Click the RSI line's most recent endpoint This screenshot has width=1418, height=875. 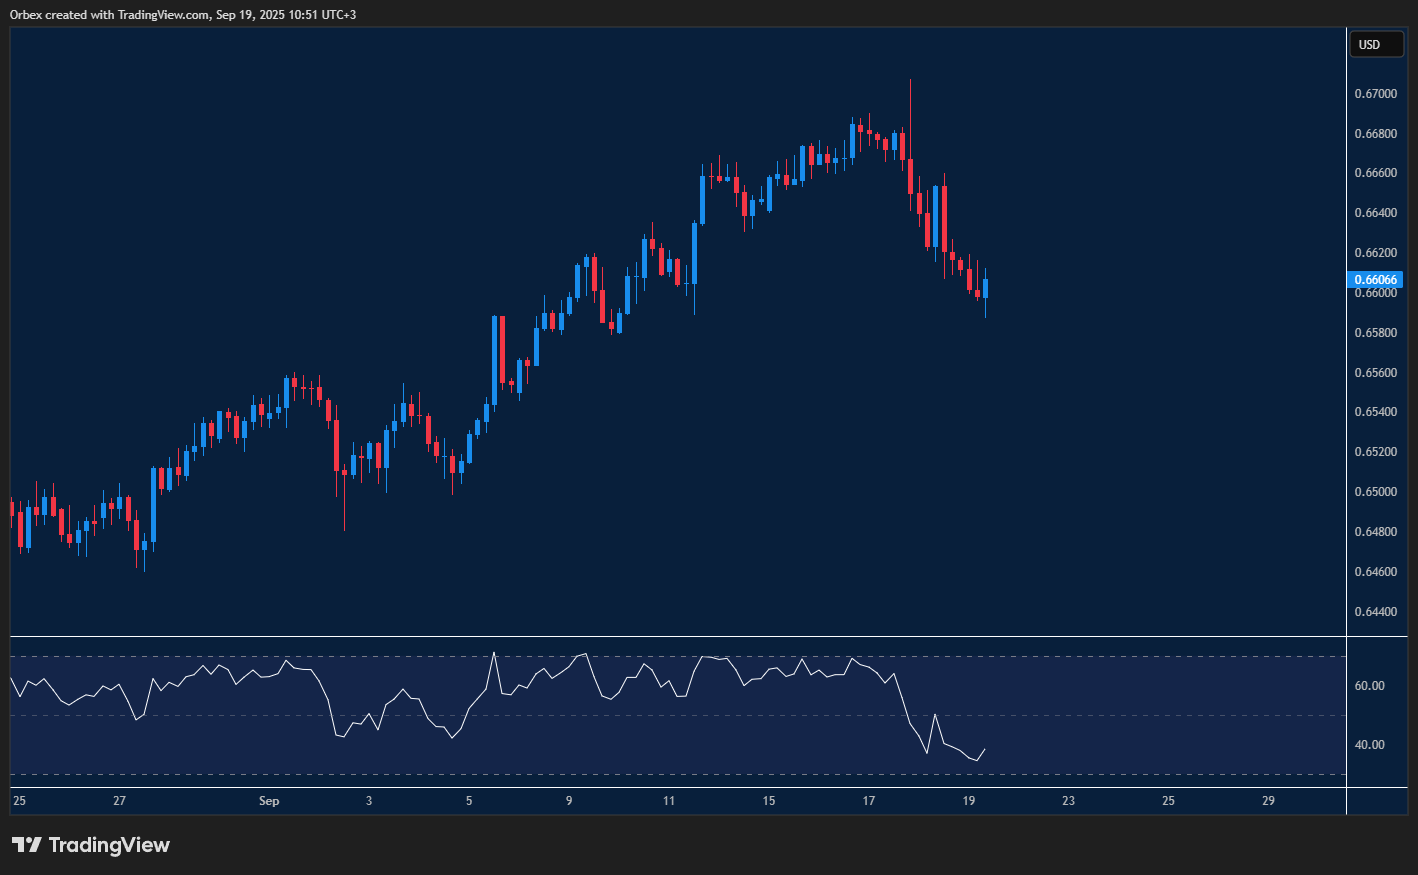[x=985, y=749]
